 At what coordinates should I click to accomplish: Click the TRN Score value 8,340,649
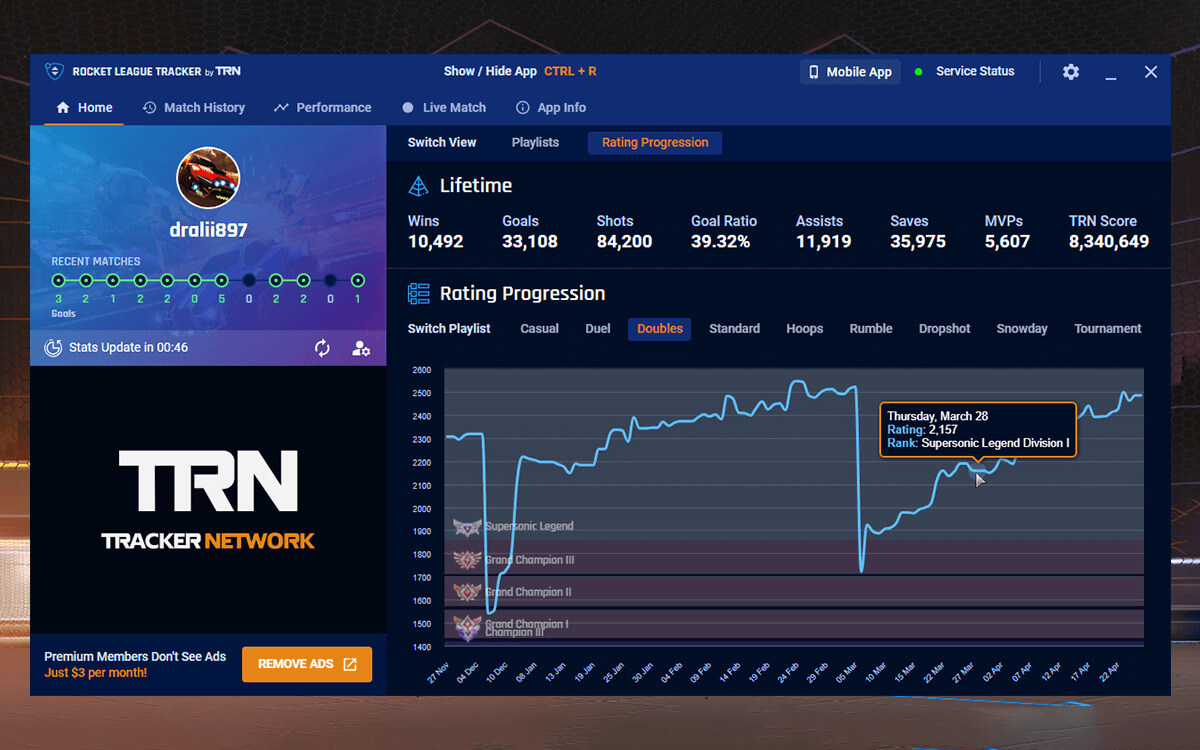coord(1109,241)
